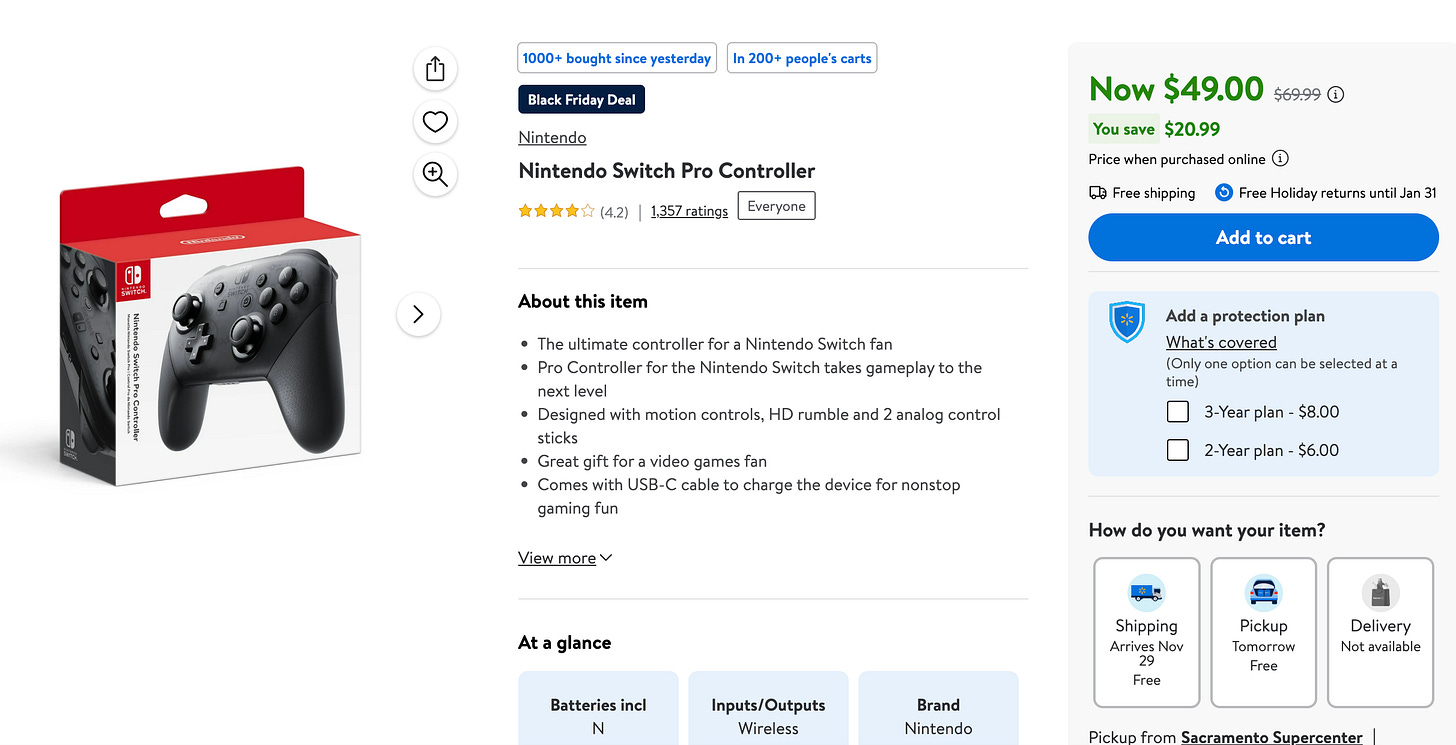The height and width of the screenshot is (745, 1456).
Task: Click the protection plan shield icon
Action: (x=1127, y=322)
